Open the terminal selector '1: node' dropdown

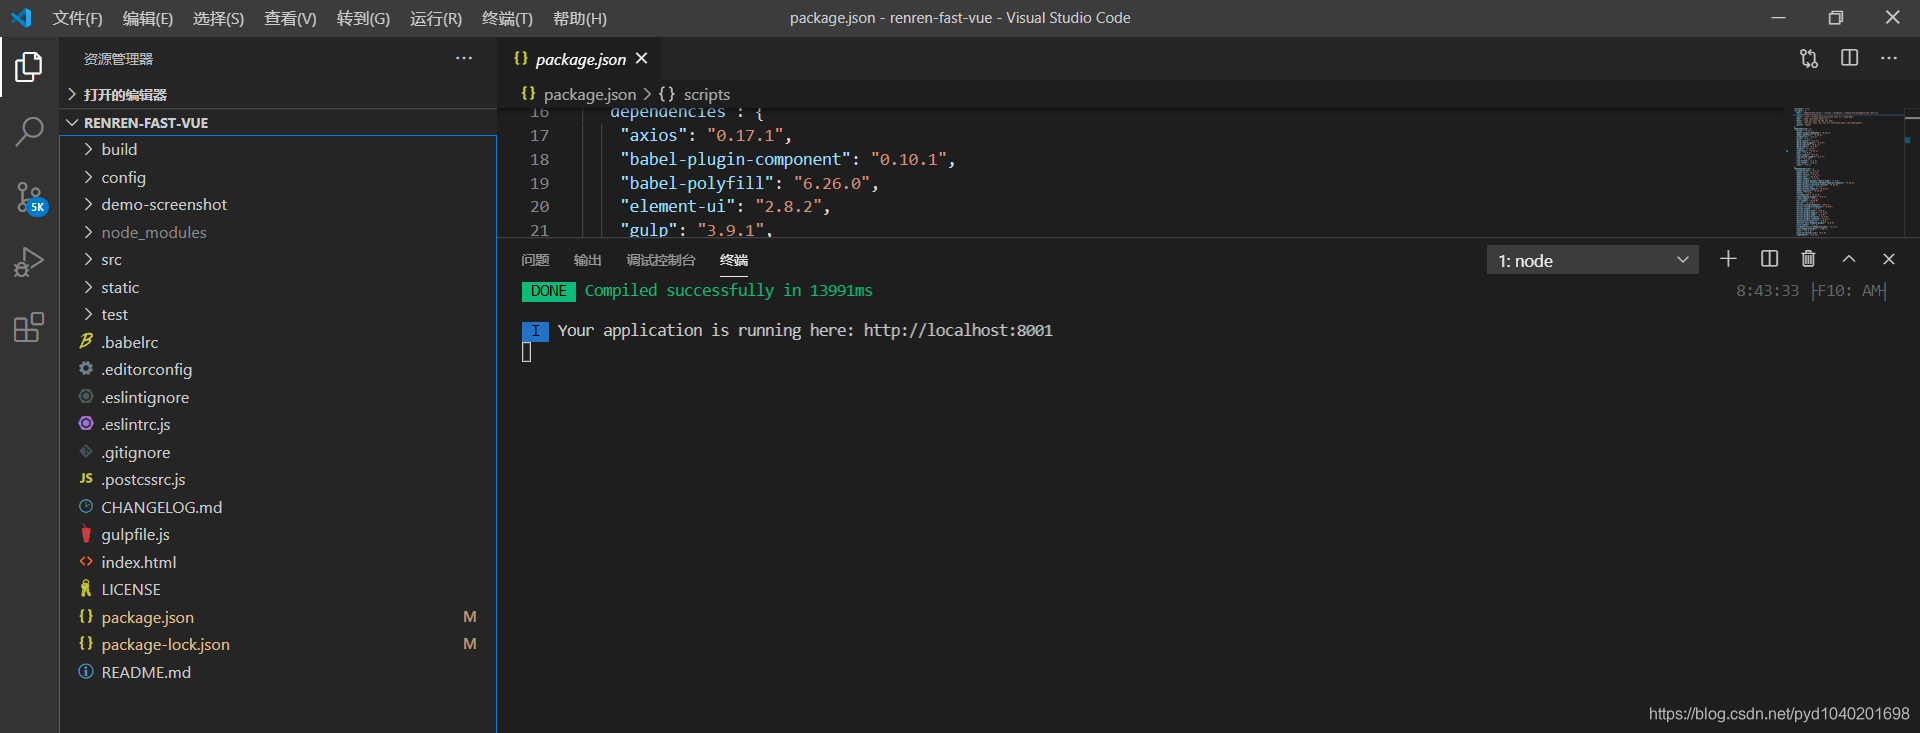1592,260
